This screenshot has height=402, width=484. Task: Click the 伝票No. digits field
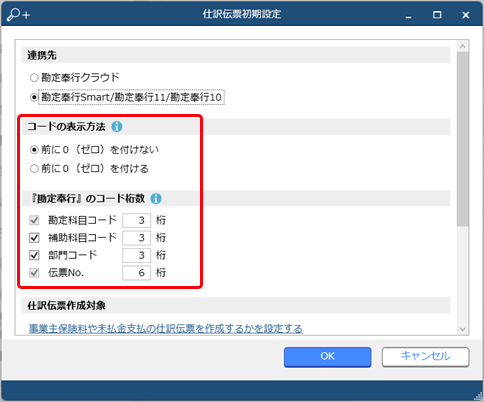(x=136, y=273)
